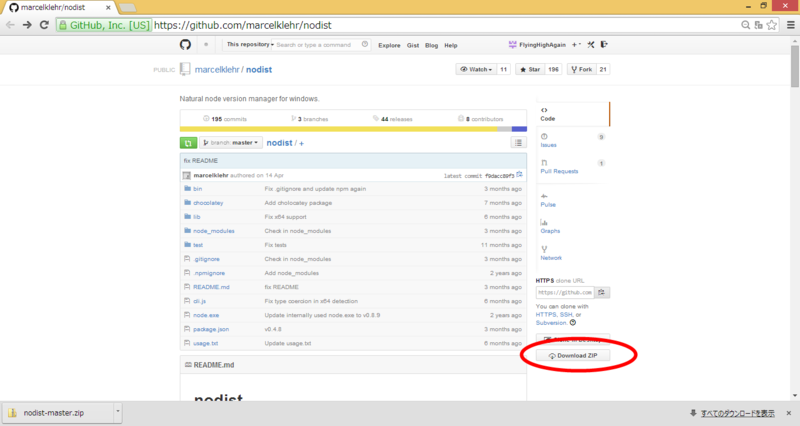View 44 releases
This screenshot has height=426, width=800.
(392, 119)
